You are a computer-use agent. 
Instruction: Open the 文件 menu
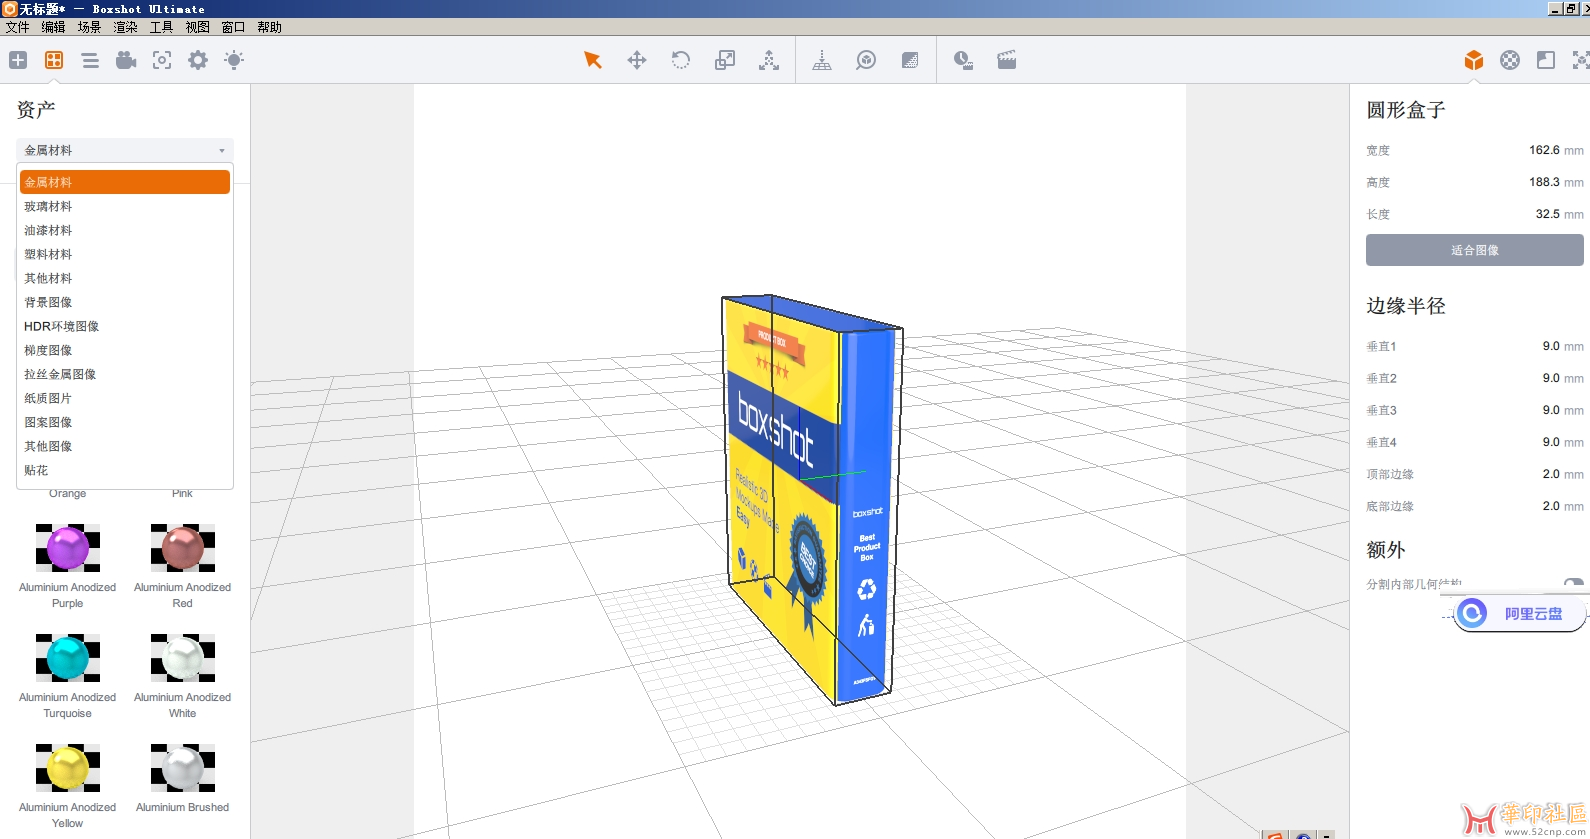coord(18,27)
